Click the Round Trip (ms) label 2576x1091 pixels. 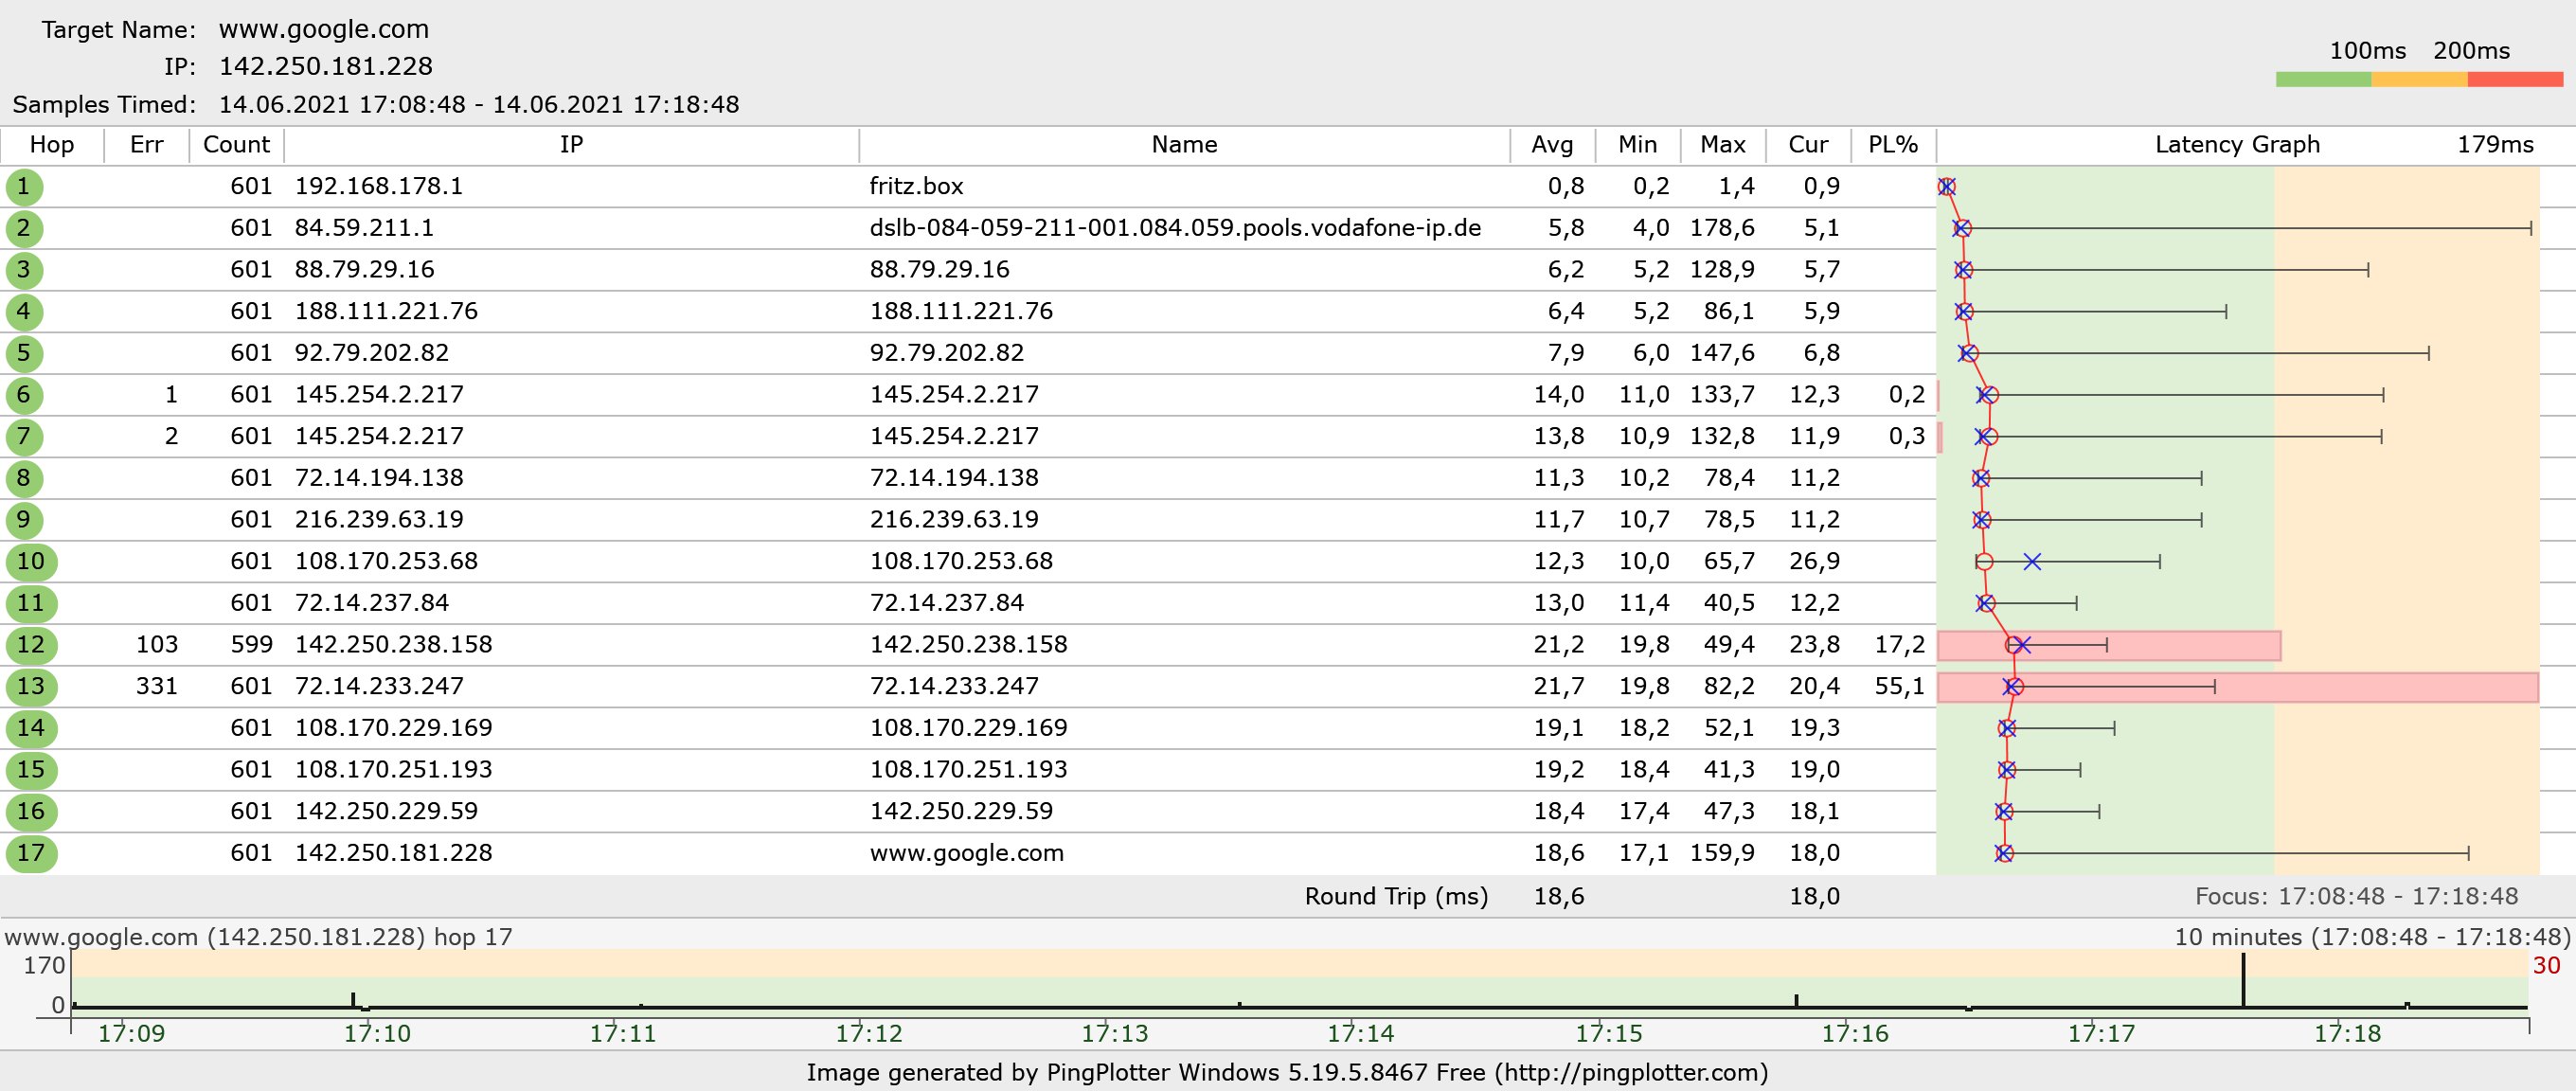point(1396,897)
